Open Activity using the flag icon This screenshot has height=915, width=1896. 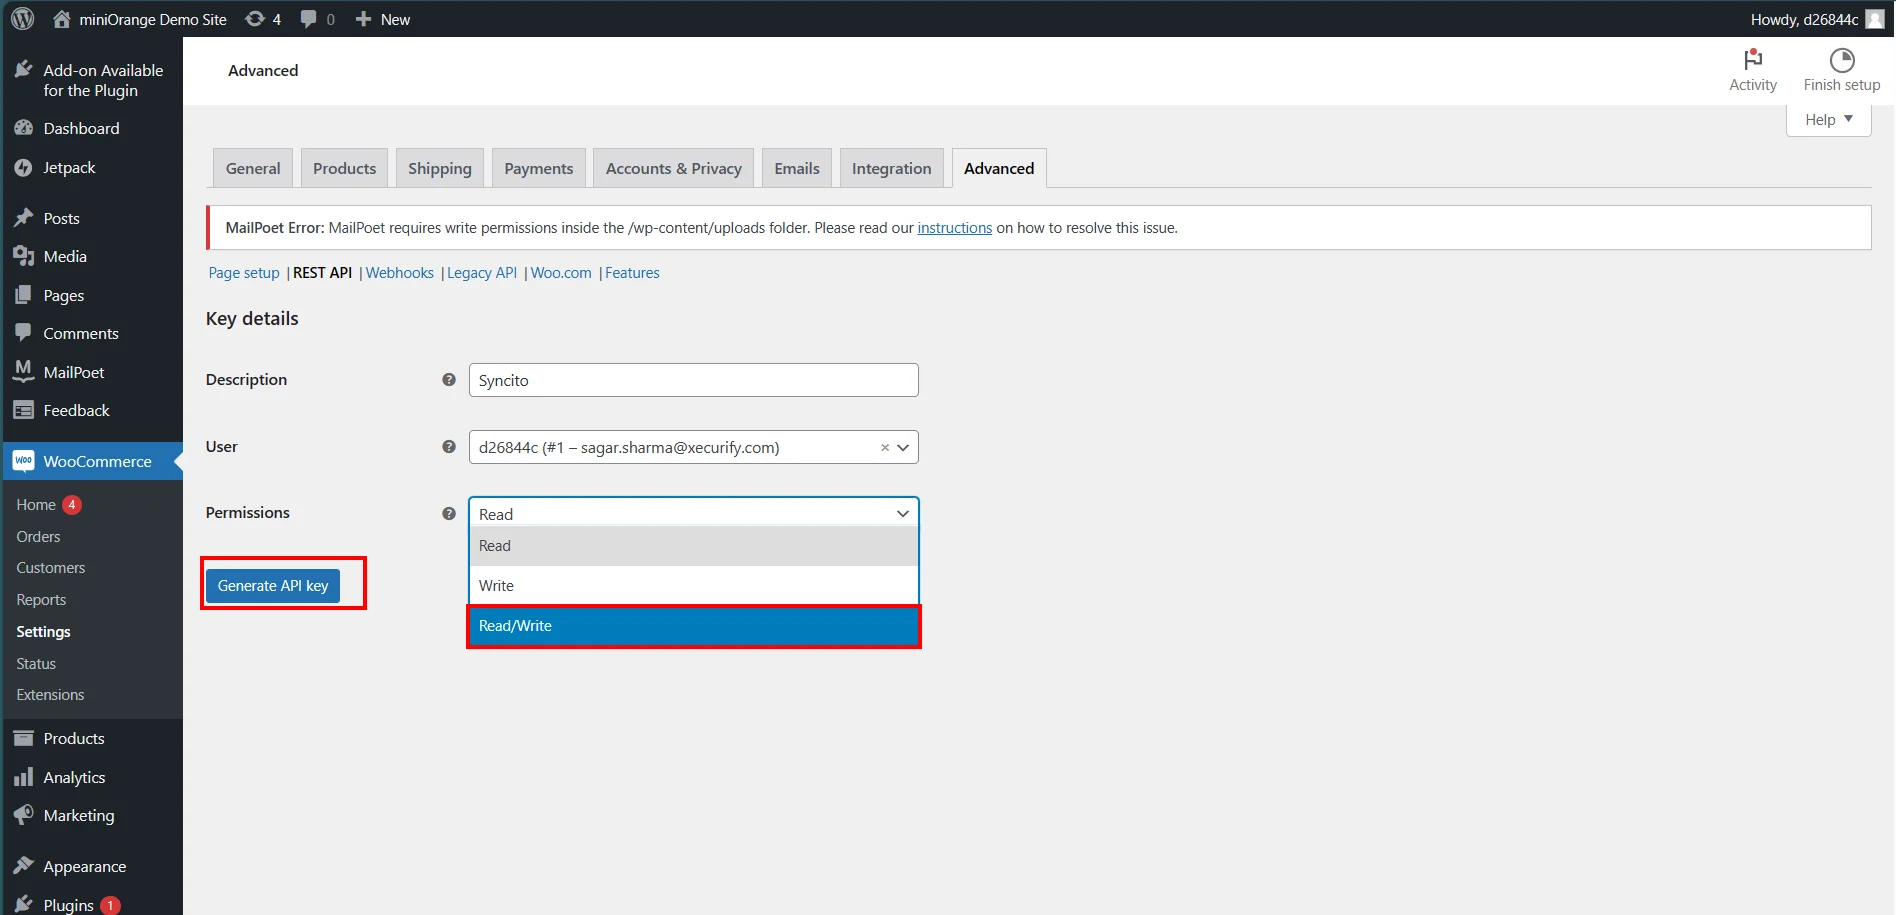(1752, 60)
